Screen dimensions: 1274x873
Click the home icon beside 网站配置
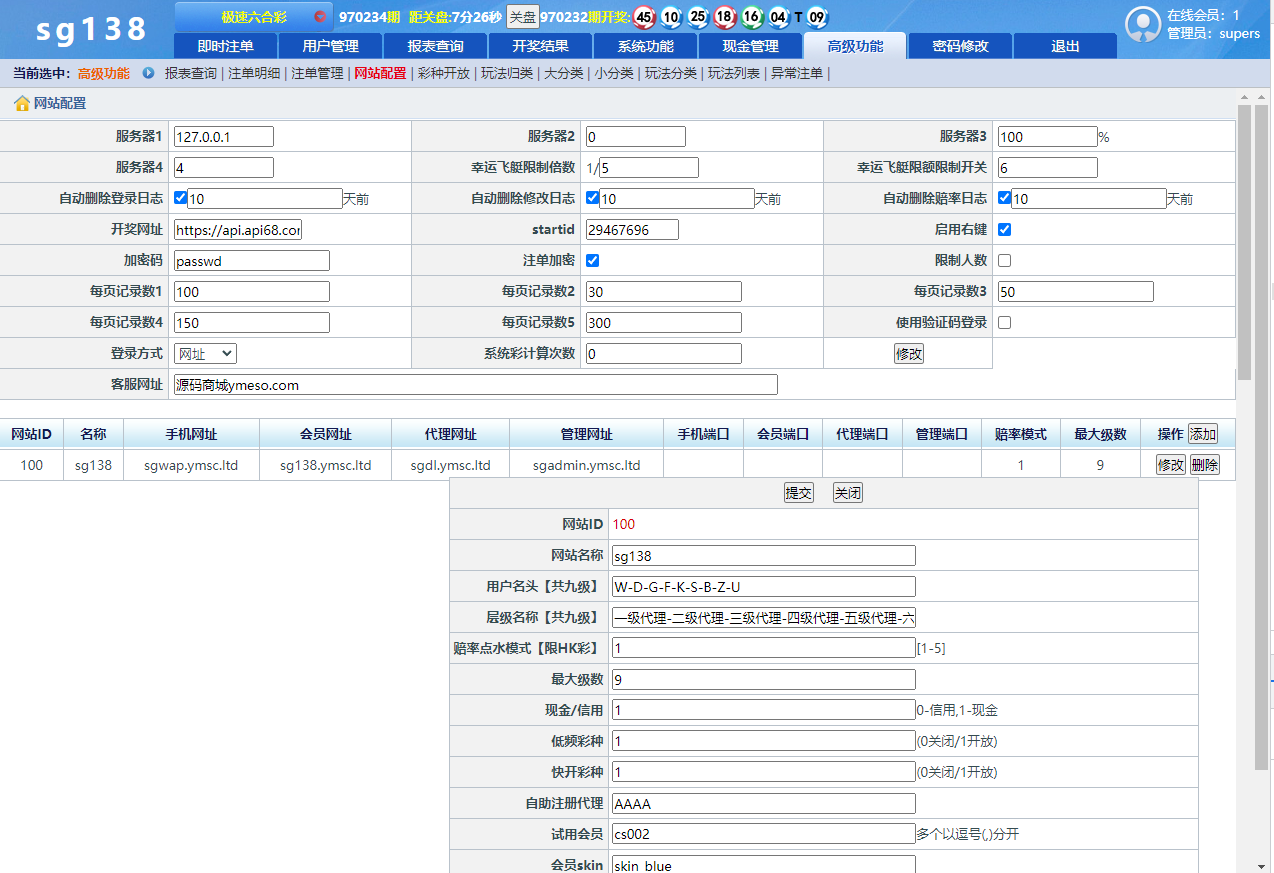(x=21, y=103)
